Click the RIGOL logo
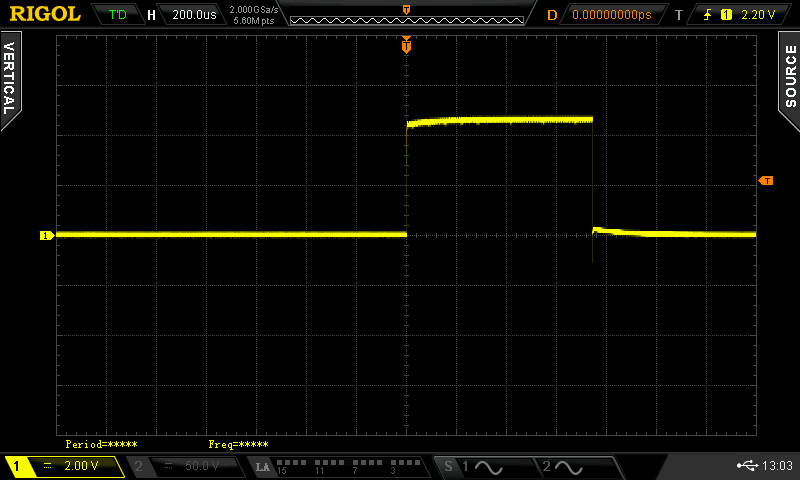800x480 pixels. coord(45,14)
